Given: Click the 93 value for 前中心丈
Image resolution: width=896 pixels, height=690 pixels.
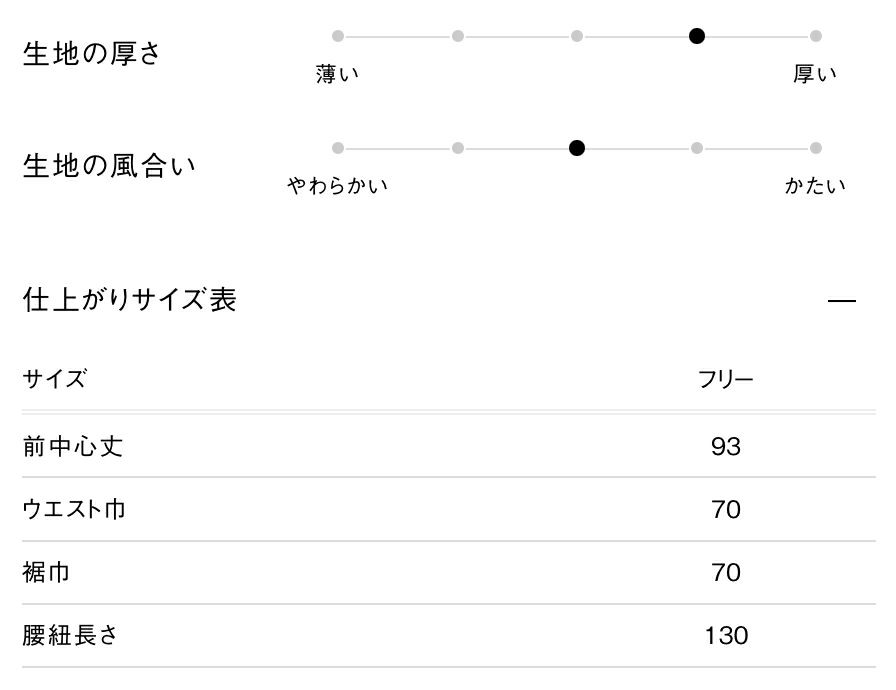Looking at the screenshot, I should [726, 446].
